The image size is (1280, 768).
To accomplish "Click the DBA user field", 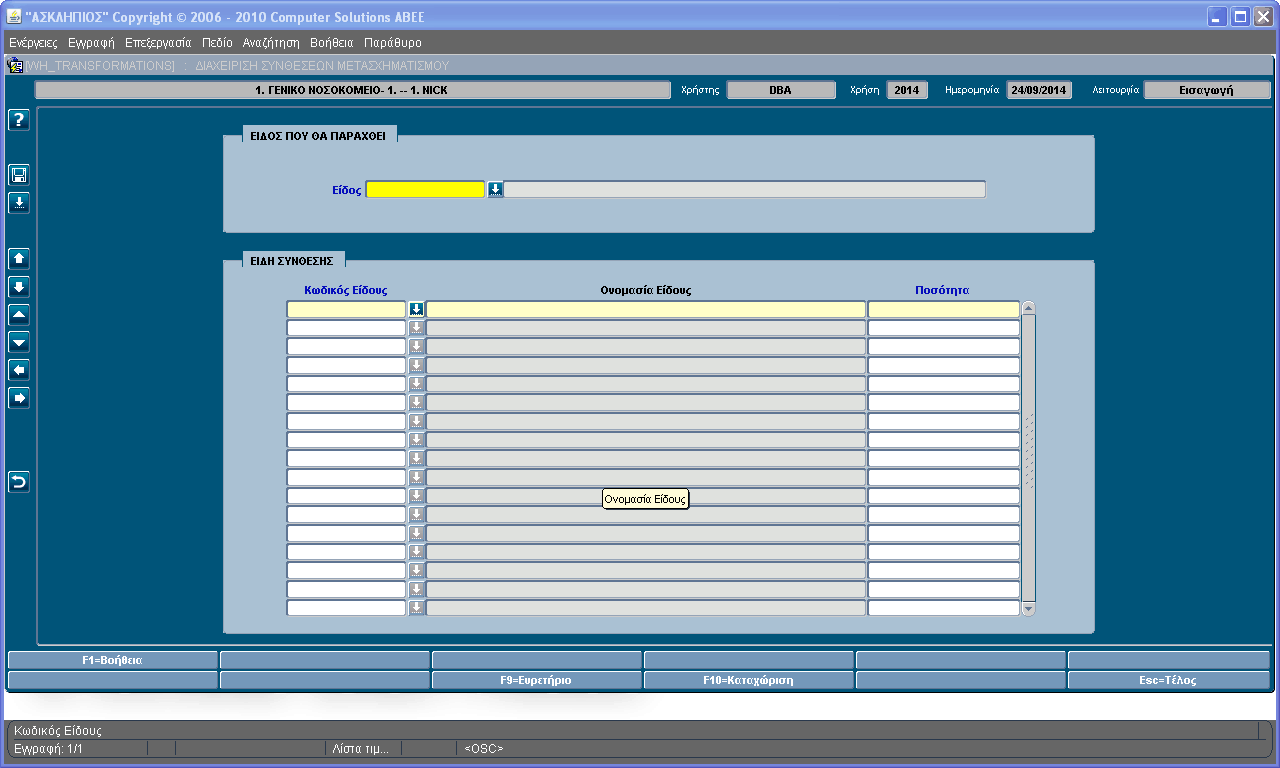I will pos(781,90).
